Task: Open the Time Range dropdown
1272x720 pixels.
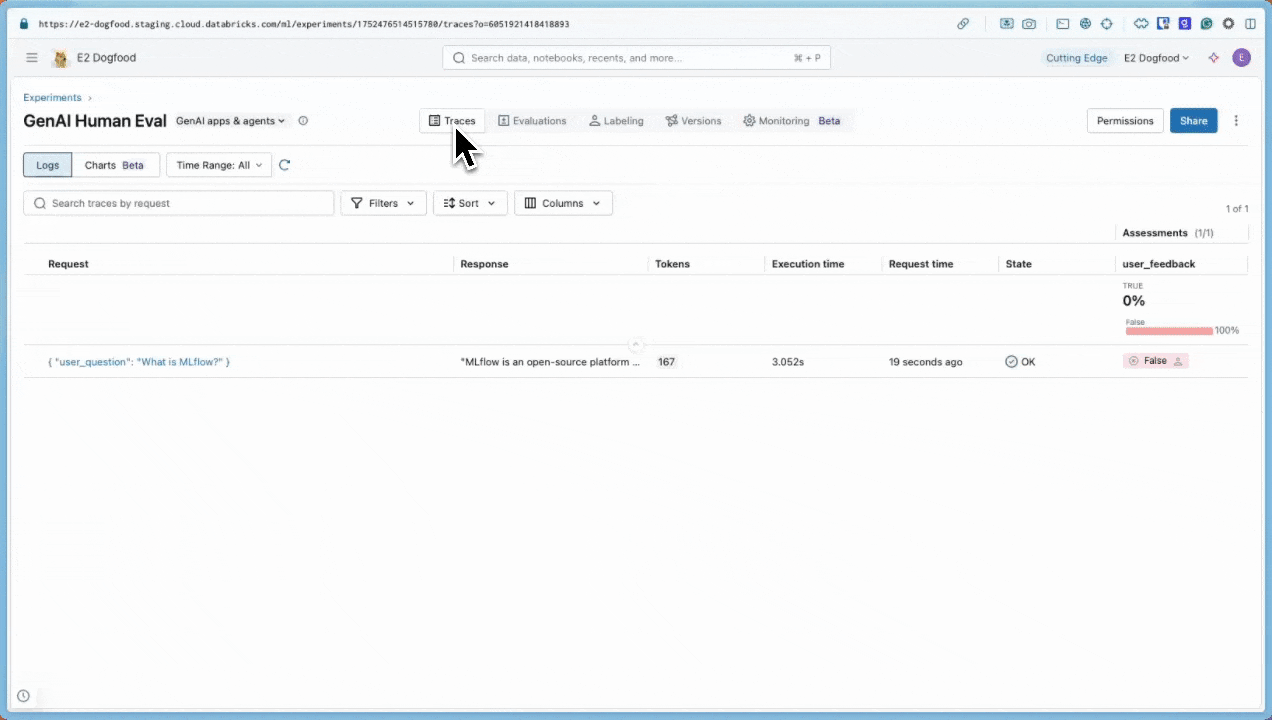Action: (x=219, y=165)
